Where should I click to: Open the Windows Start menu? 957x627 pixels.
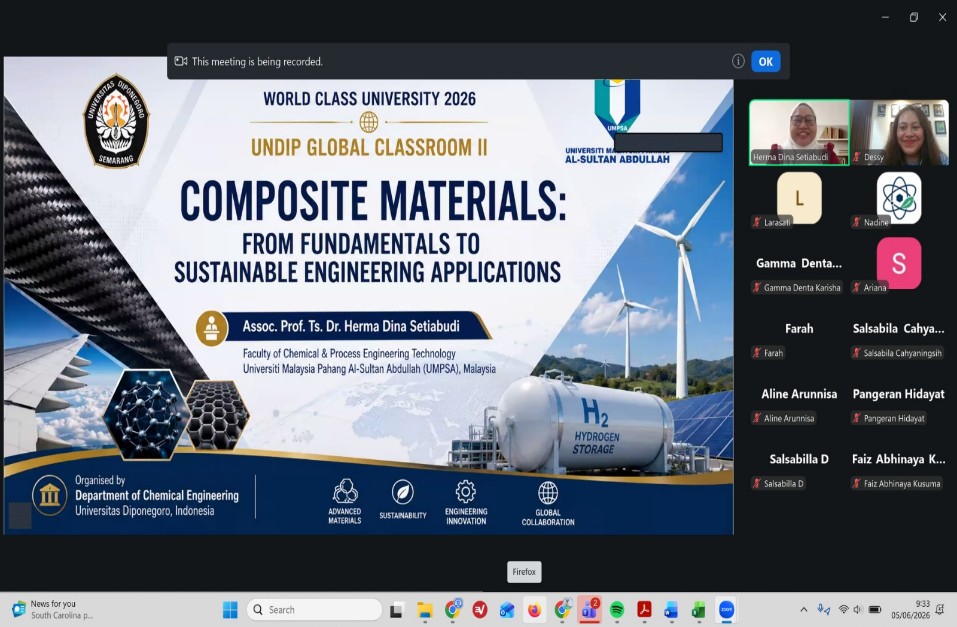[230, 610]
